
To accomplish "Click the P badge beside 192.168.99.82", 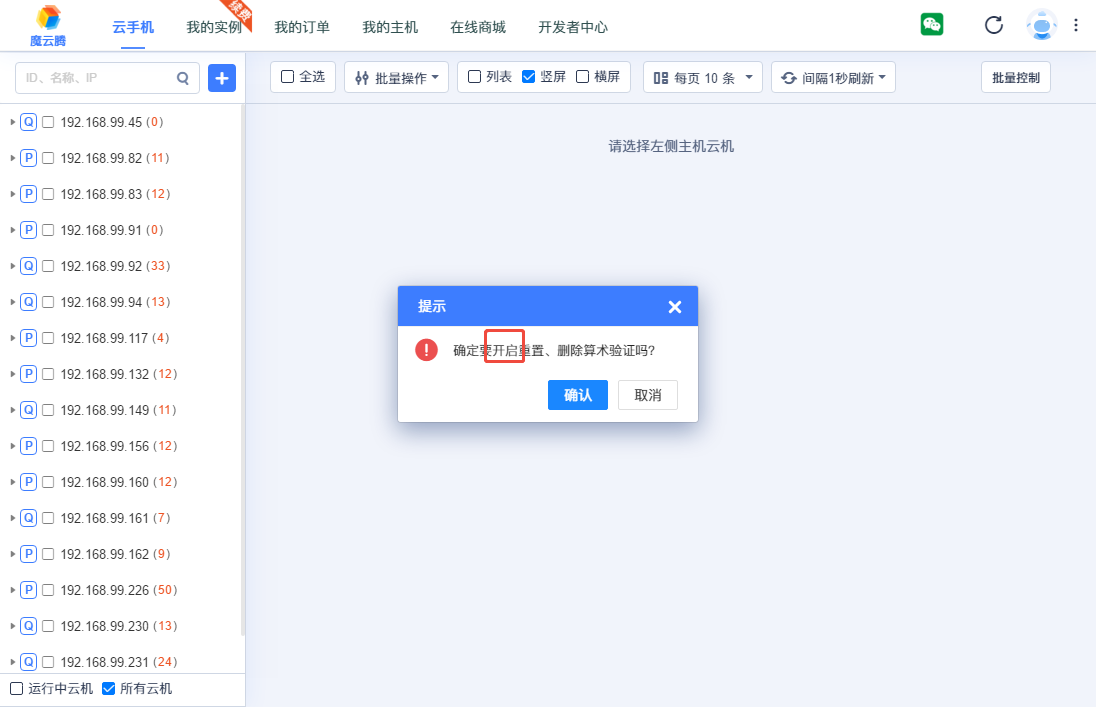I will [x=28, y=158].
